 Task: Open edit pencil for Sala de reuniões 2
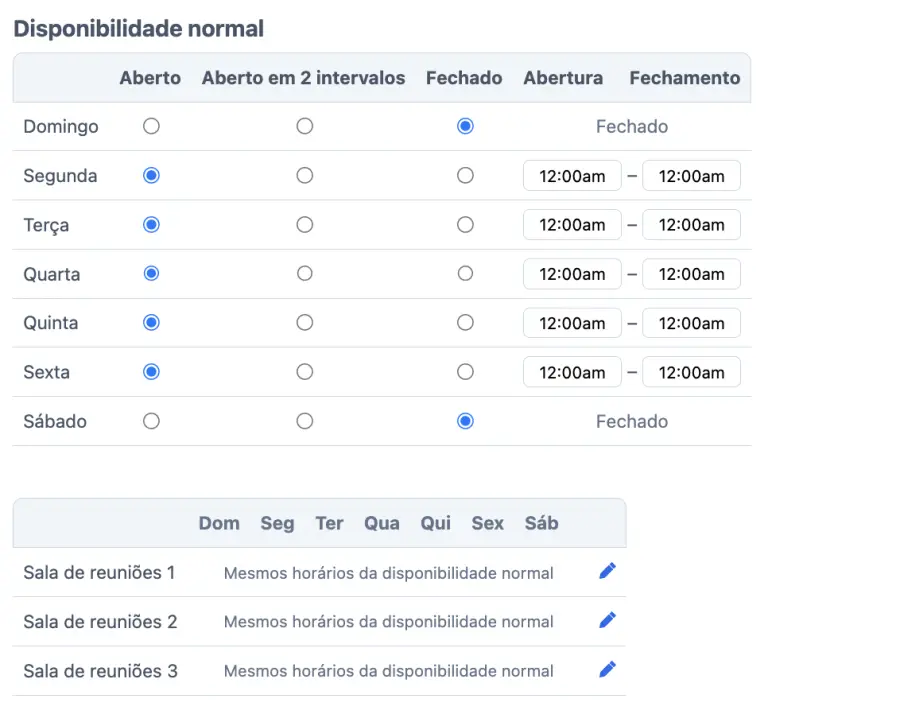[x=607, y=621]
